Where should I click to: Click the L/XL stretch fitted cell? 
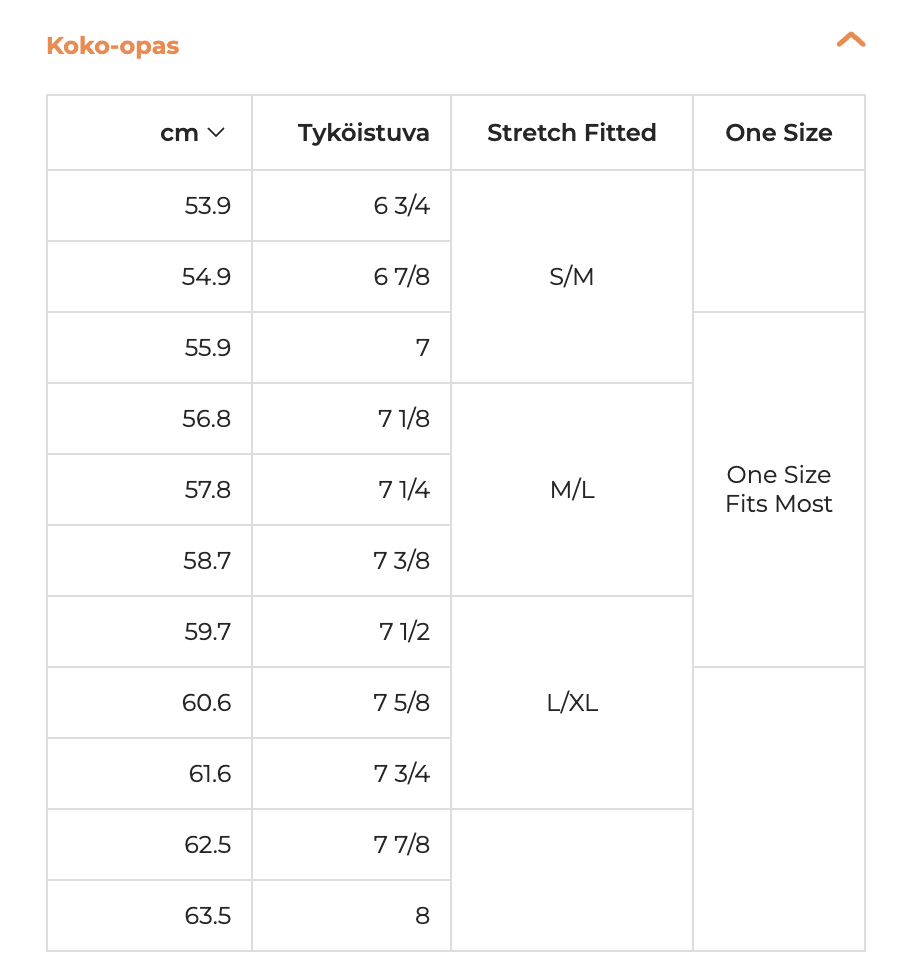click(572, 703)
